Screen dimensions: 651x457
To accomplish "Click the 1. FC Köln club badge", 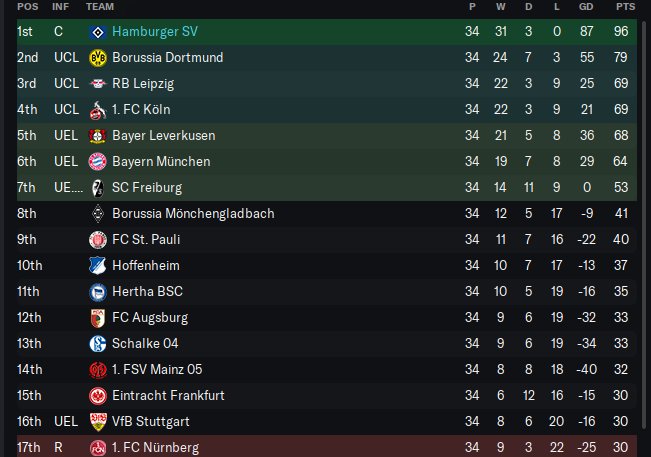I will 97,110.
